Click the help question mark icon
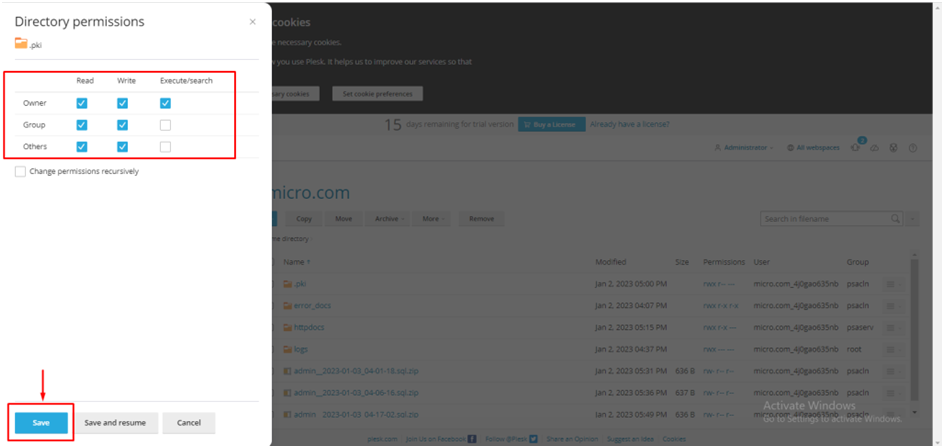Viewport: 944px width, 448px height. [x=913, y=148]
